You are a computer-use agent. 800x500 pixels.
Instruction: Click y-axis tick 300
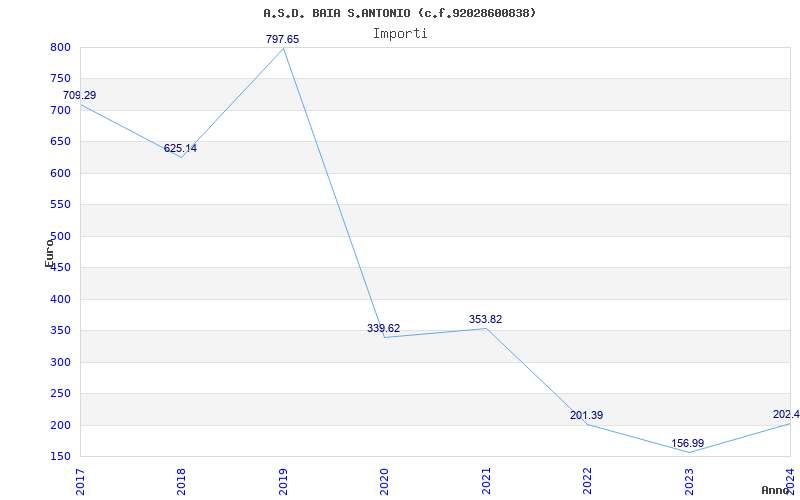pyautogui.click(x=60, y=362)
